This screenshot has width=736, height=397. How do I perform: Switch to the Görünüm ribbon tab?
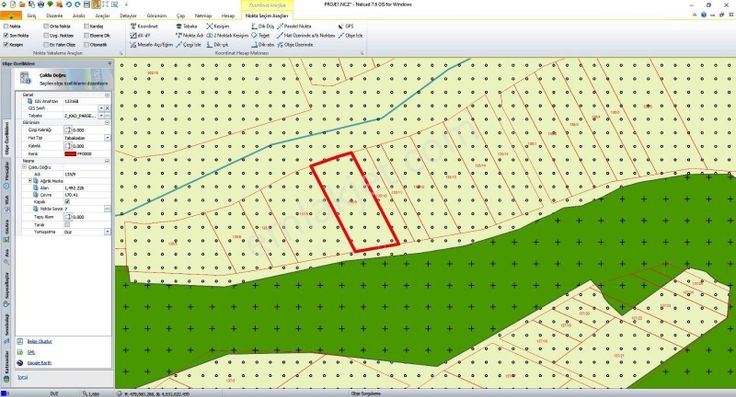[x=156, y=15]
